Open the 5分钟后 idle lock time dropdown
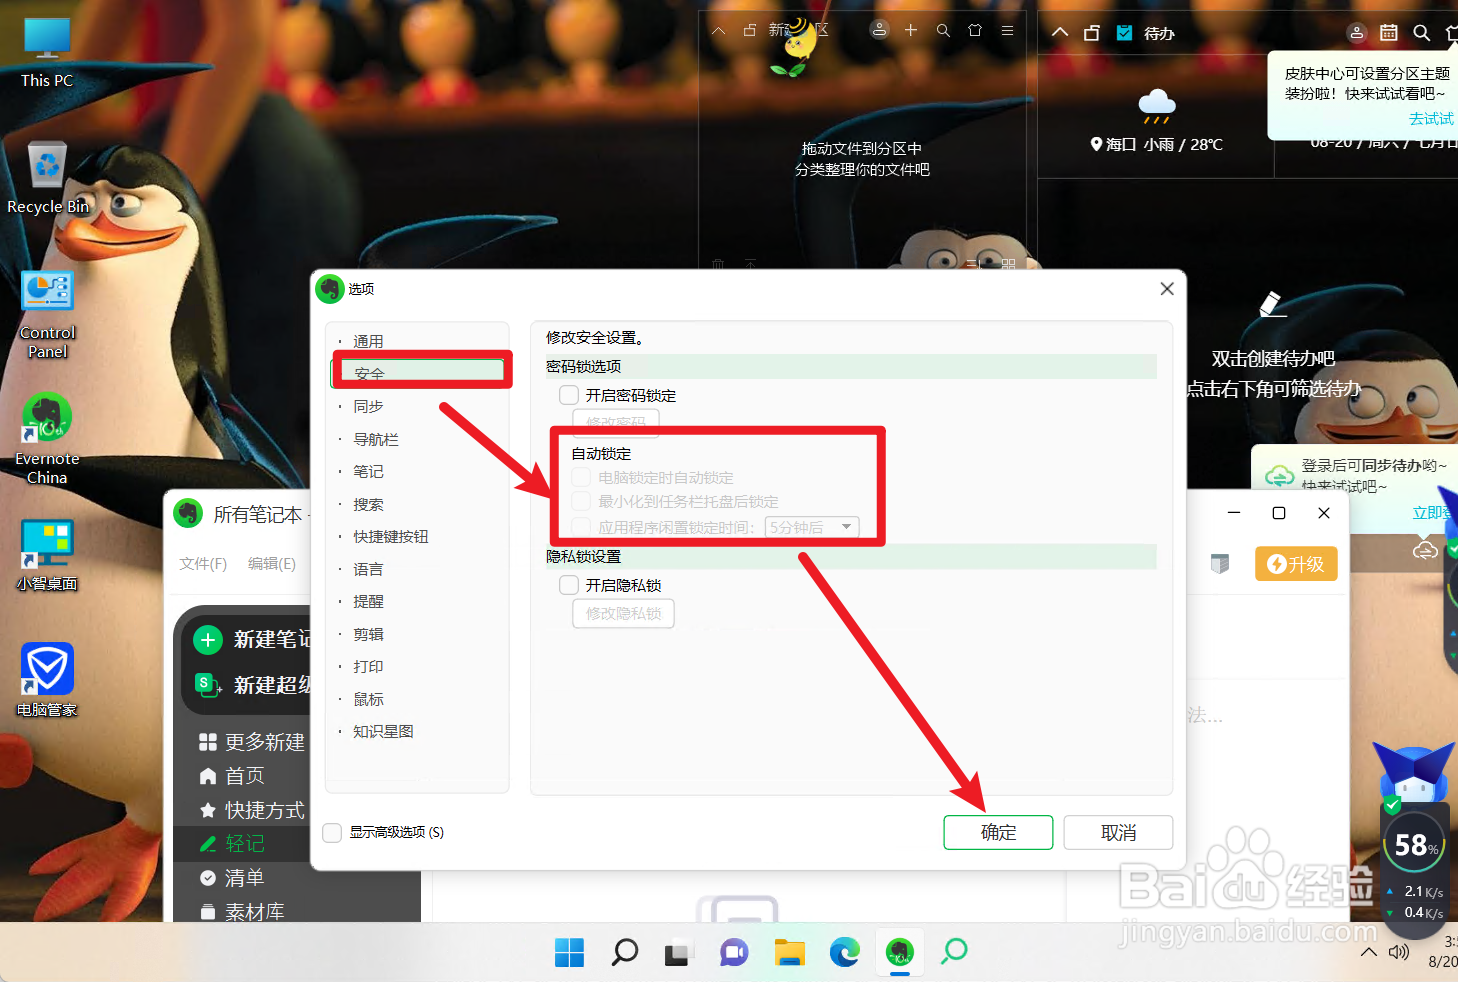This screenshot has width=1458, height=982. pyautogui.click(x=811, y=527)
